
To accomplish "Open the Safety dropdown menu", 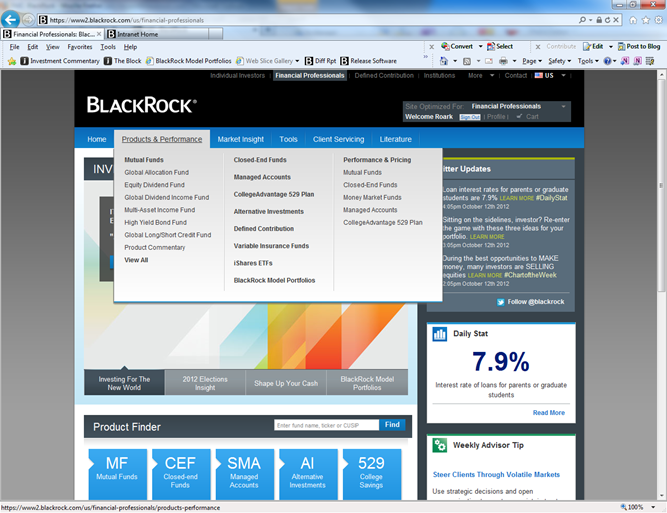I will coord(559,61).
